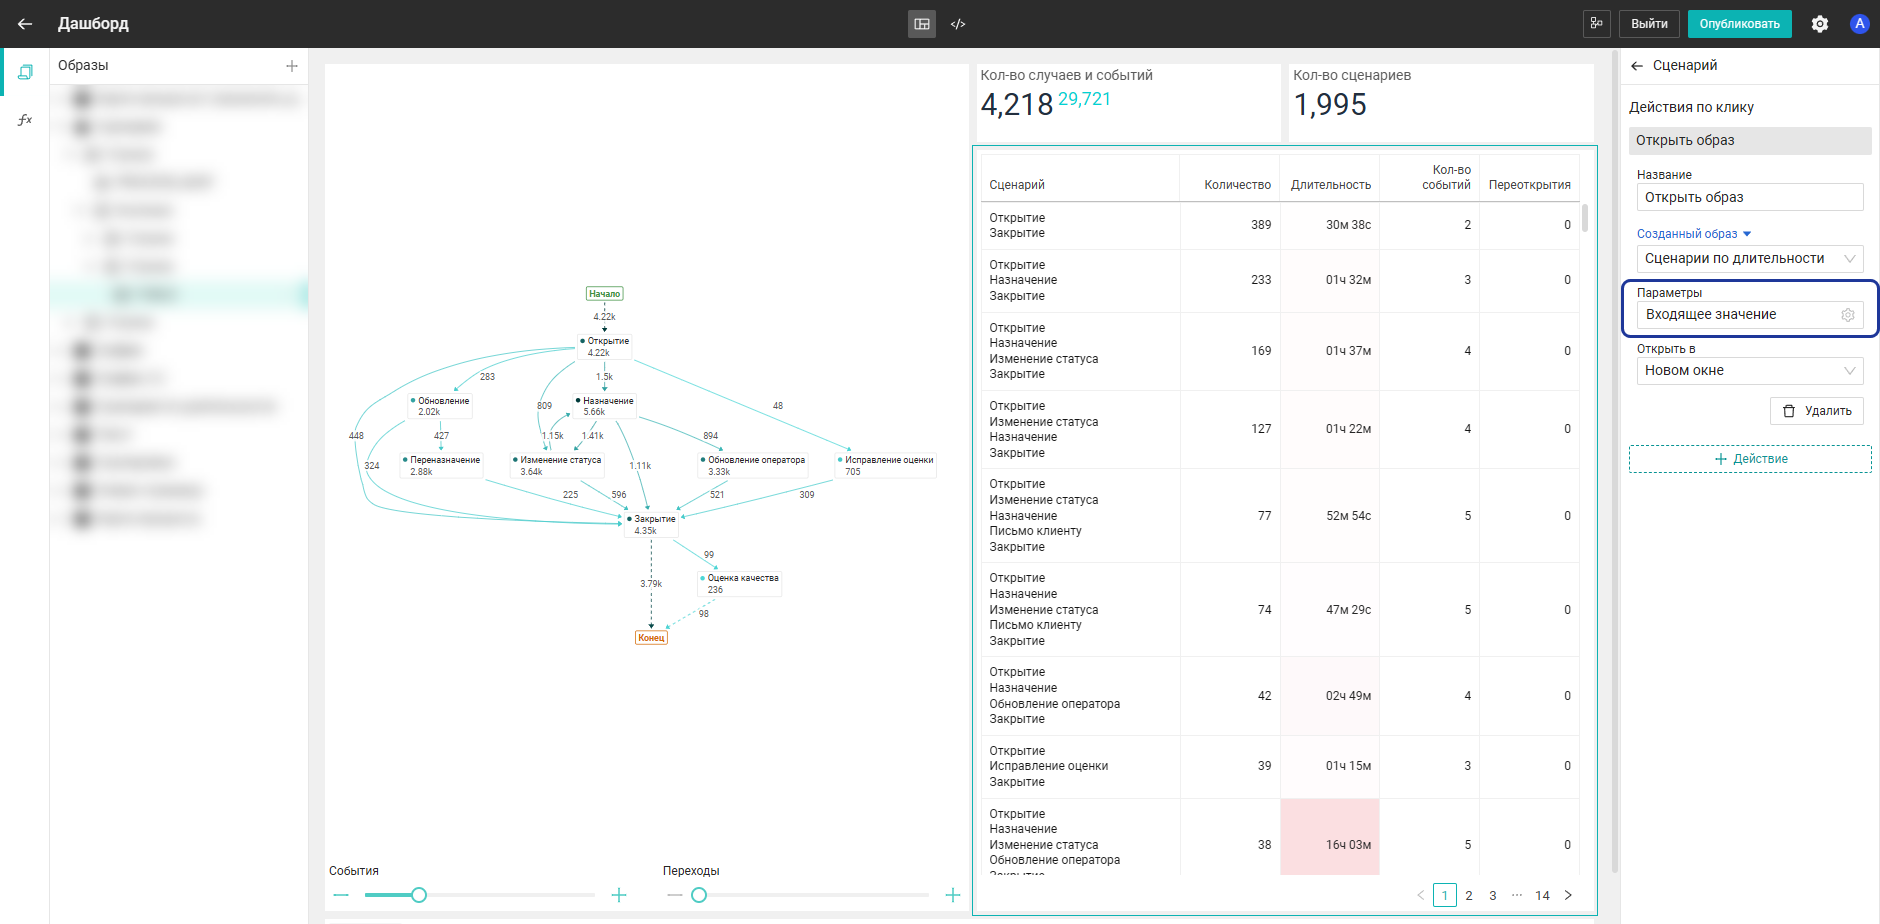This screenshot has width=1880, height=924.
Task: Click the События slider handle
Action: pos(419,895)
